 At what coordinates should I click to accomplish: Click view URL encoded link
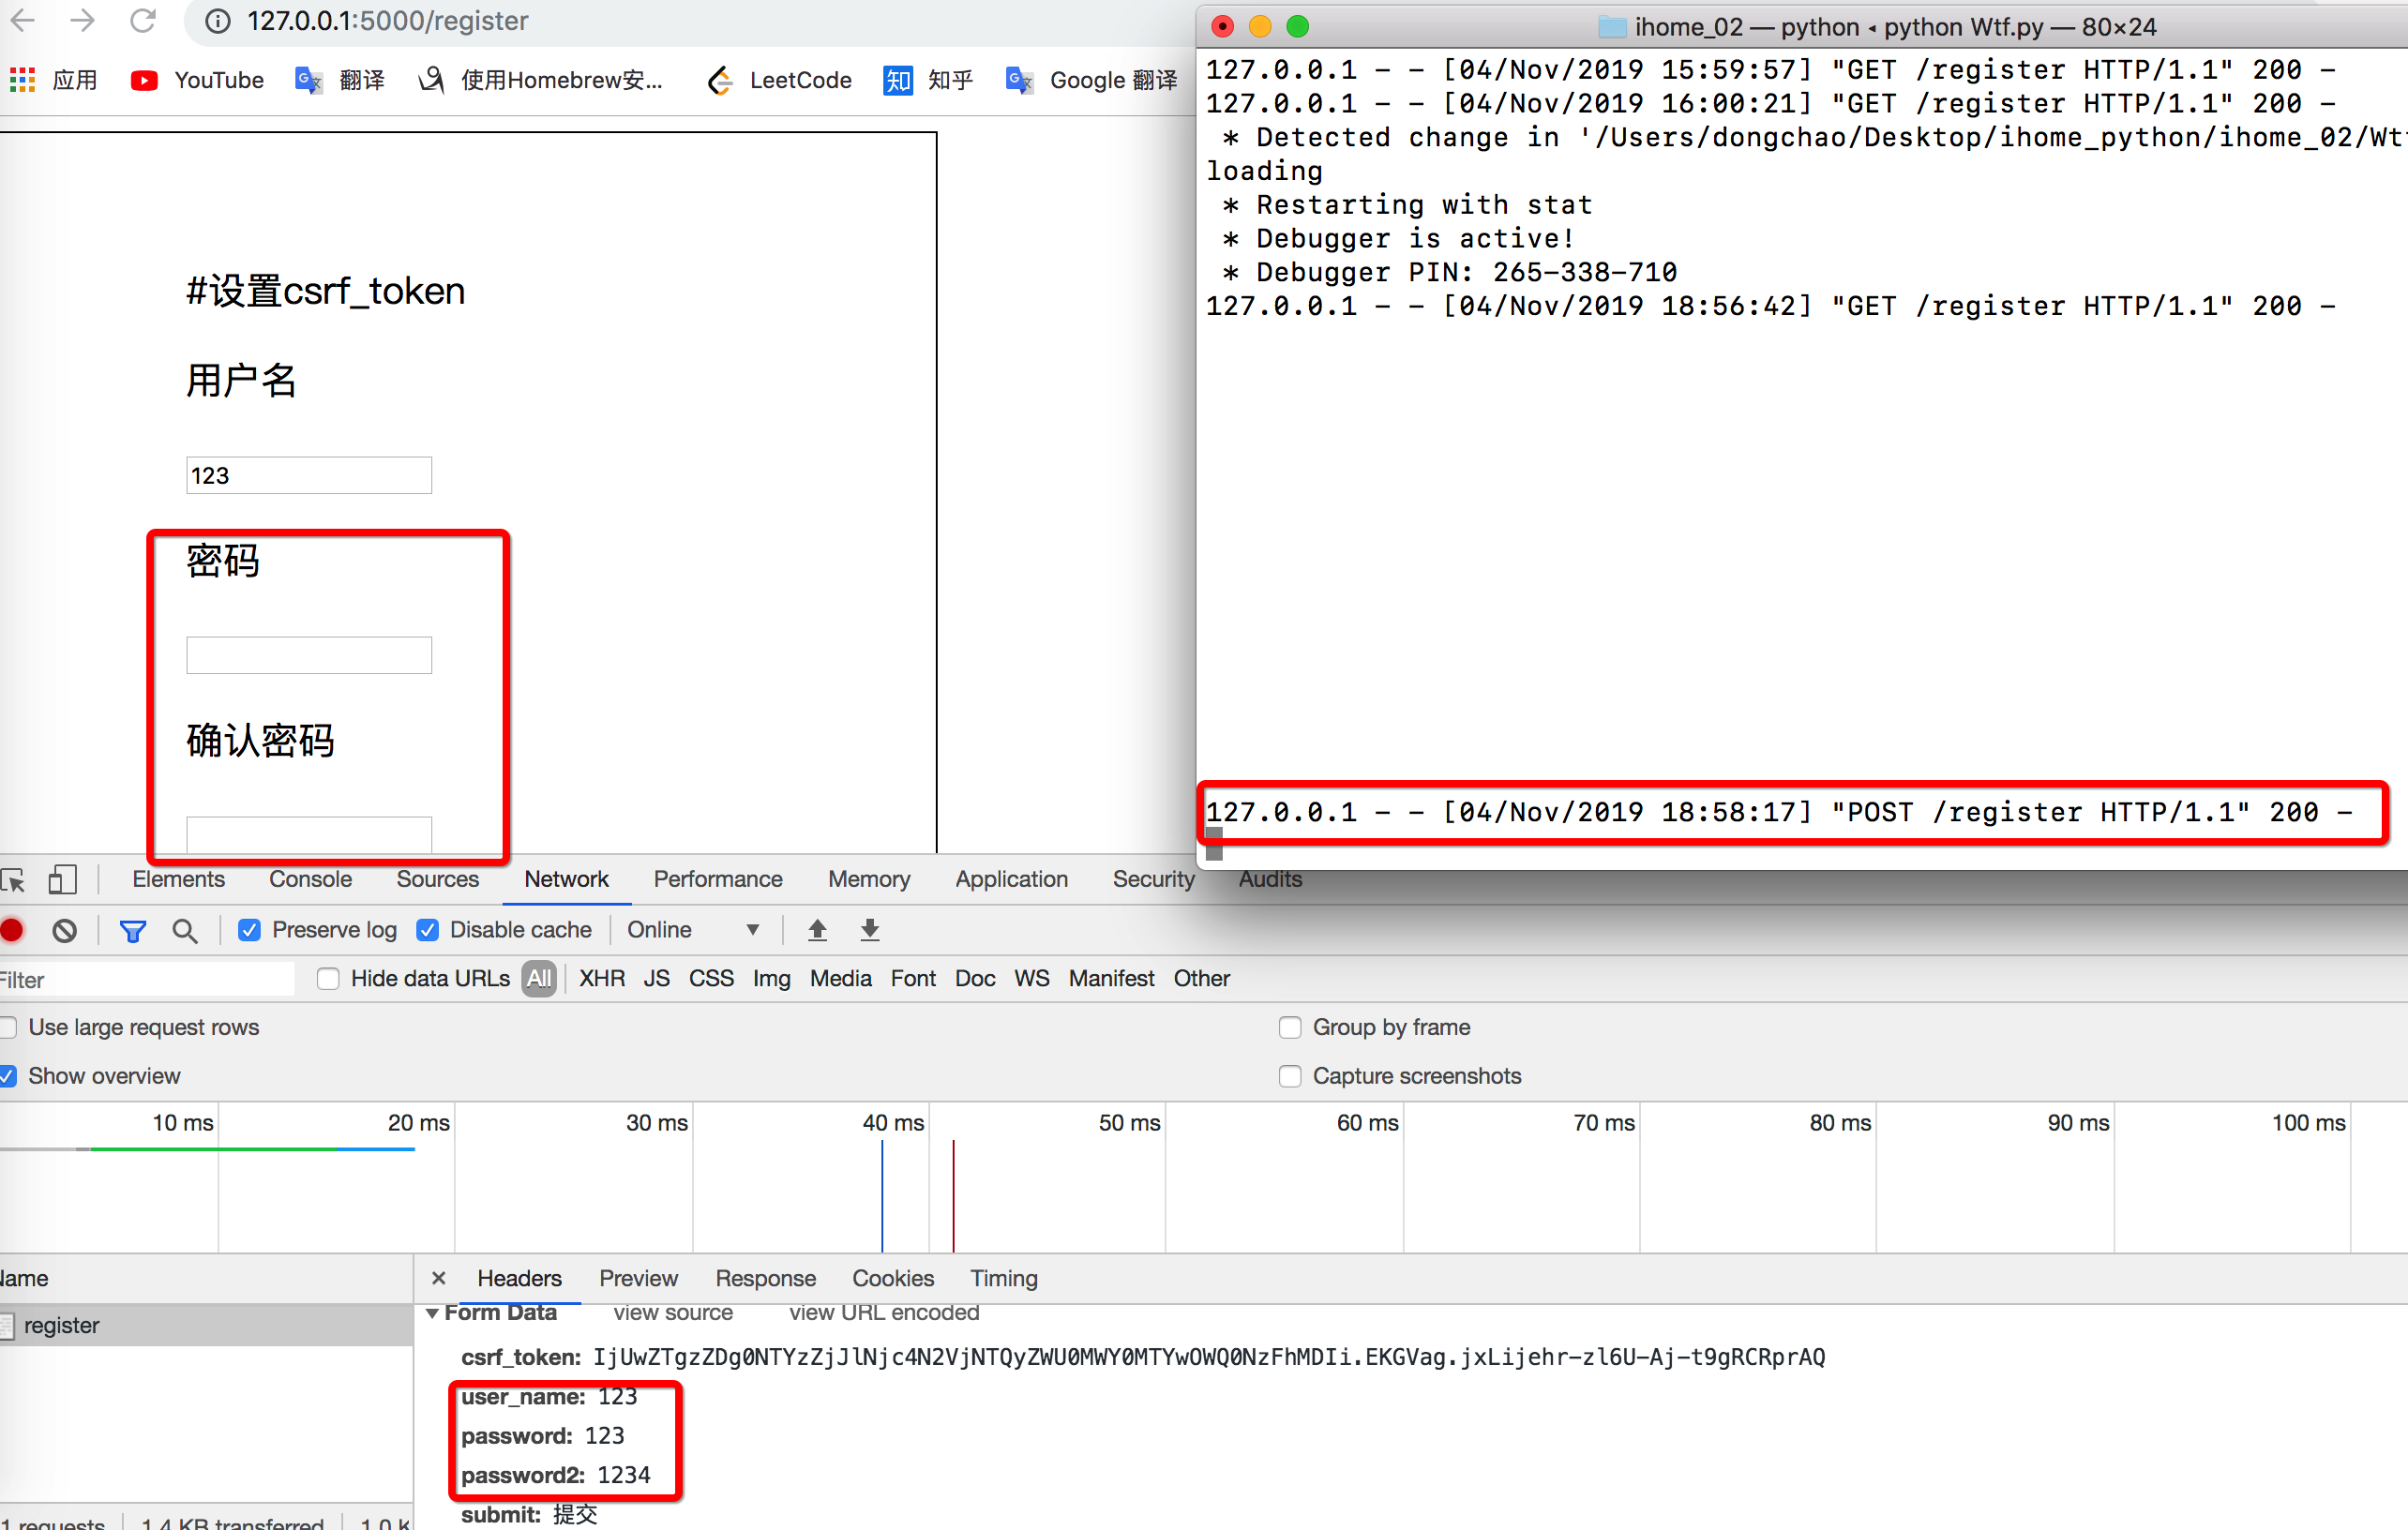(x=883, y=1313)
